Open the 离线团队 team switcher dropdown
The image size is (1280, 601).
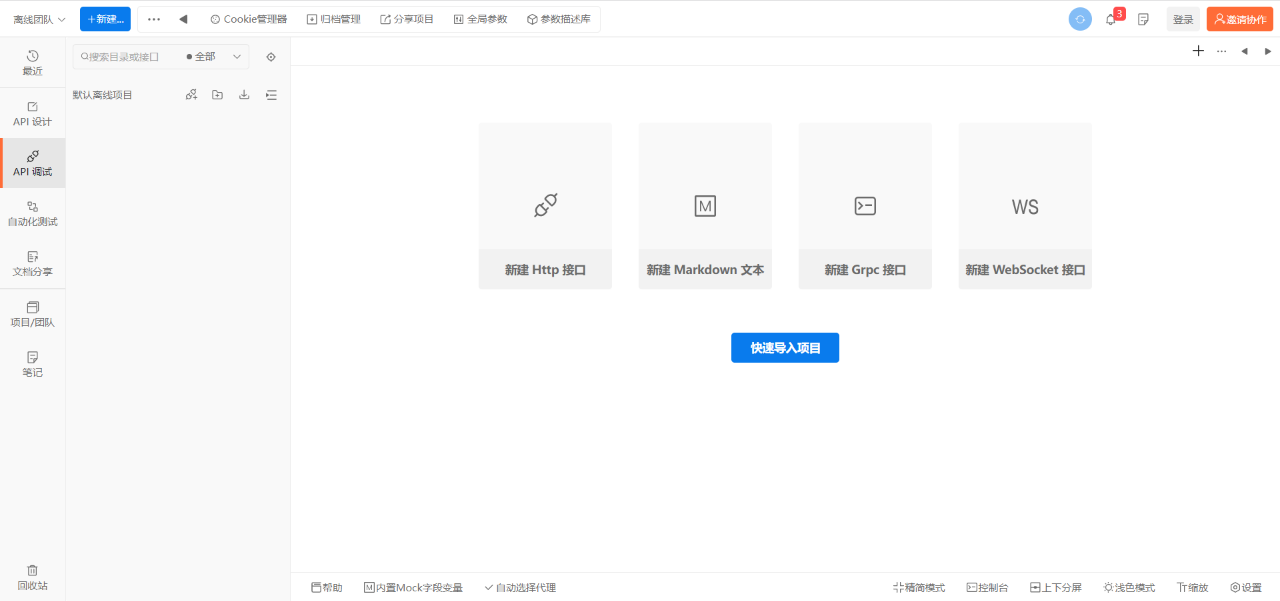pyautogui.click(x=38, y=18)
